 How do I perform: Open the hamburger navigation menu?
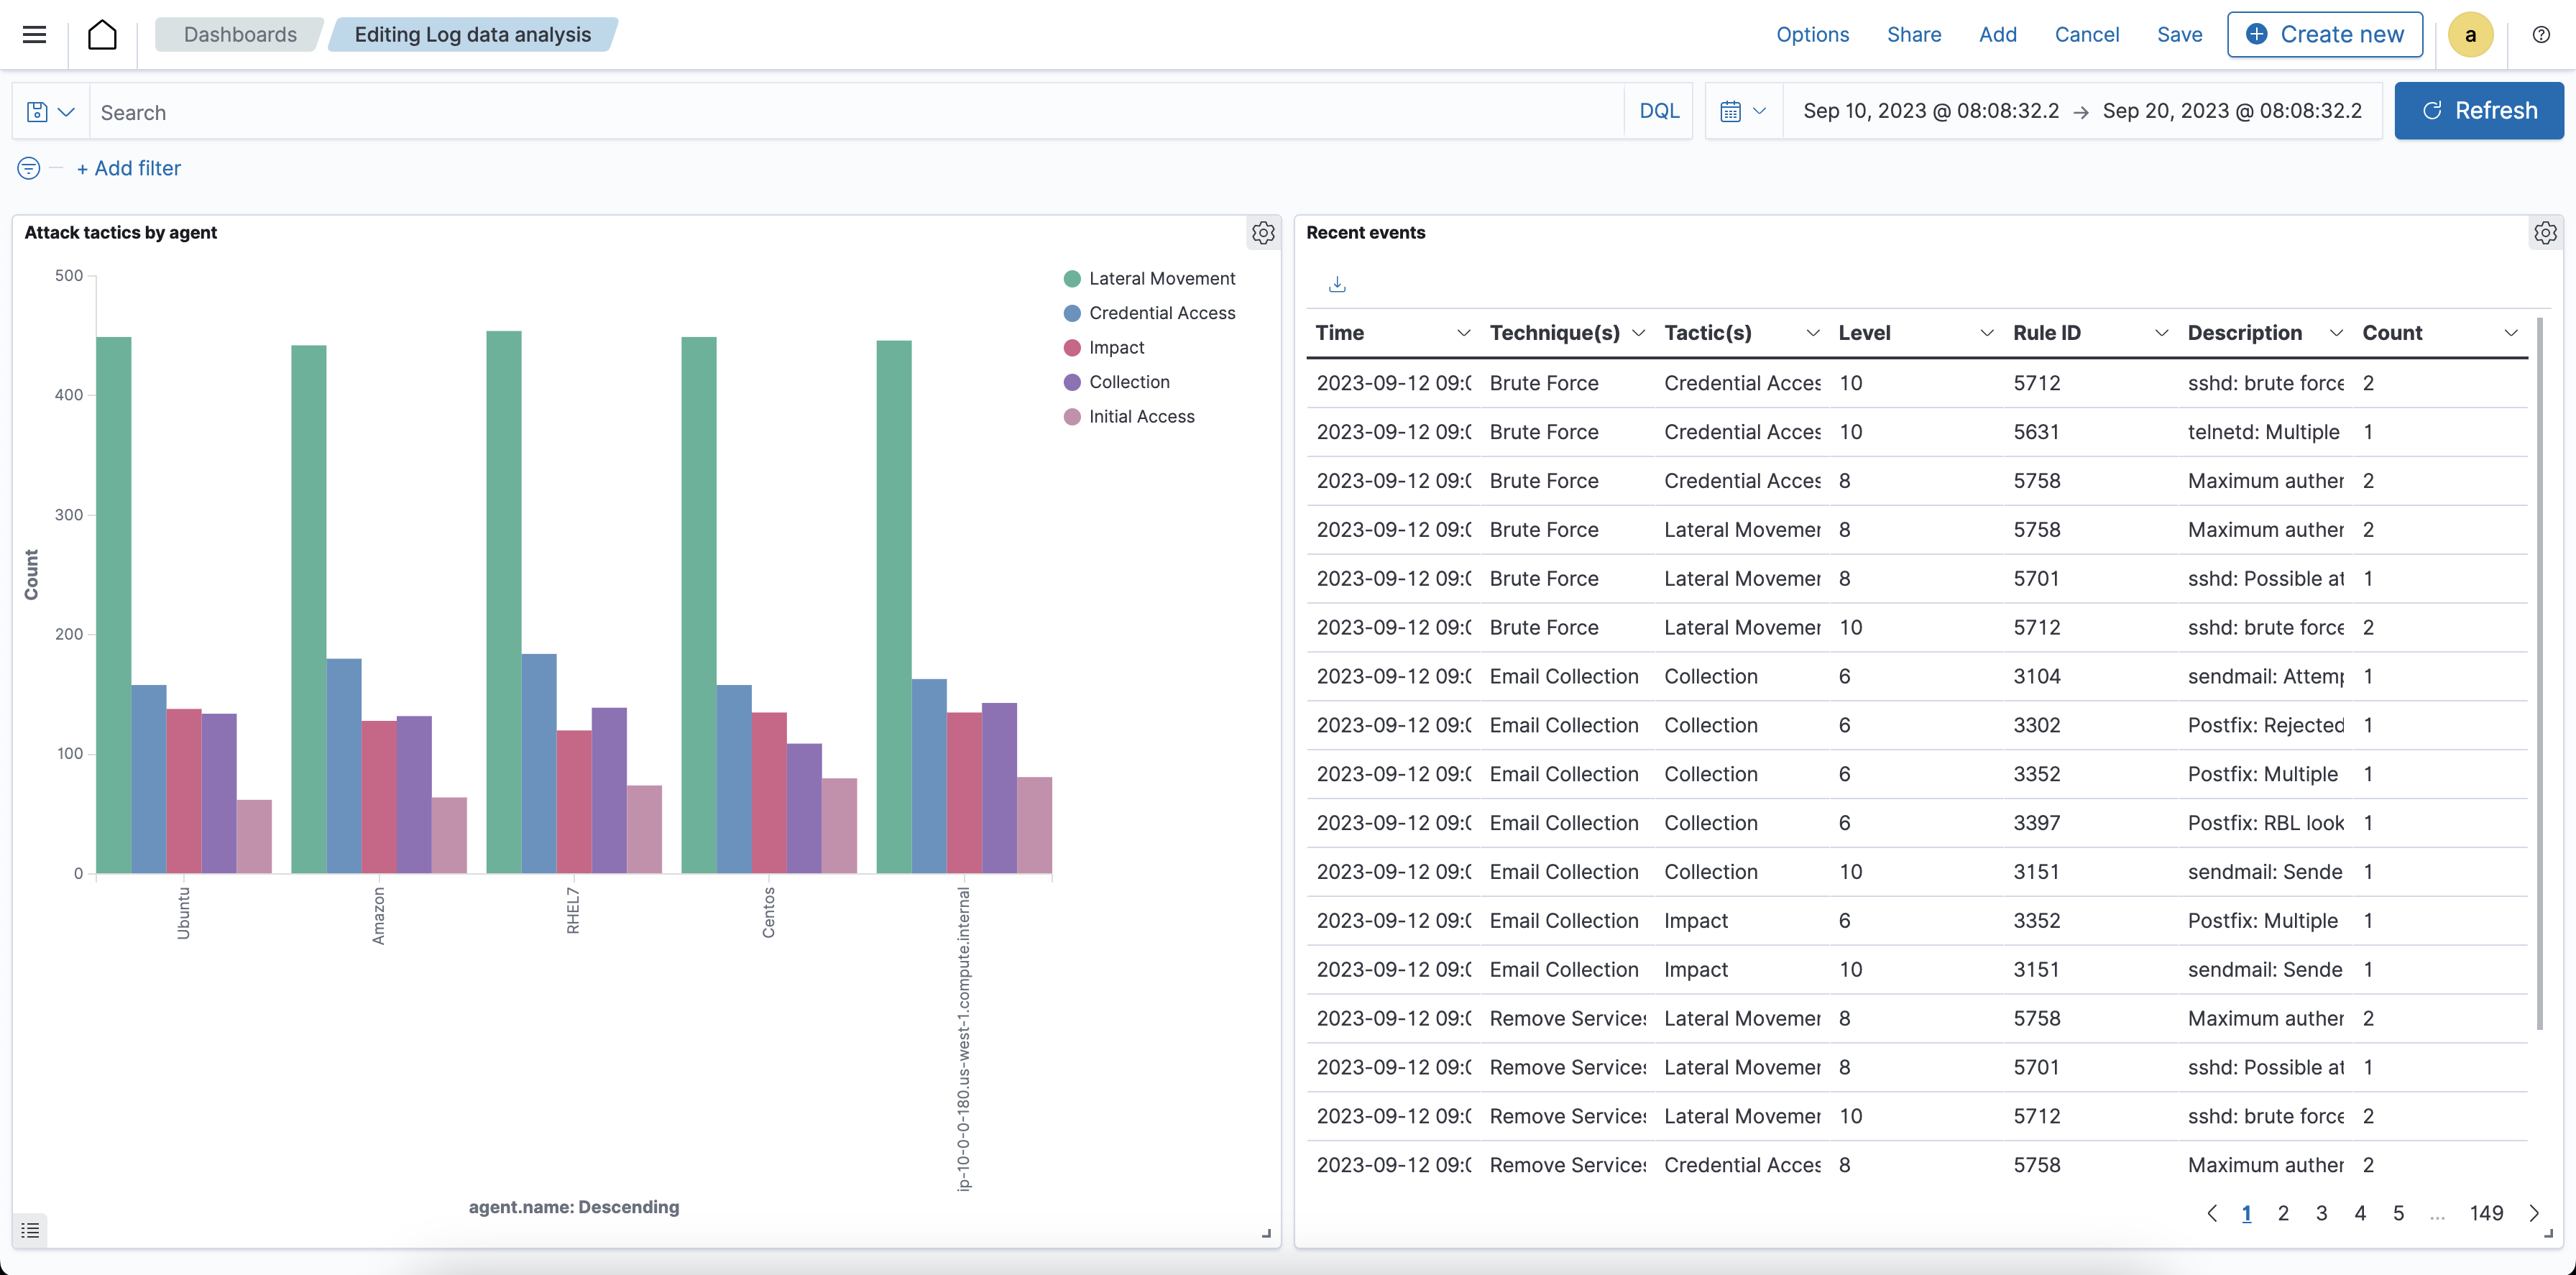coord(34,33)
